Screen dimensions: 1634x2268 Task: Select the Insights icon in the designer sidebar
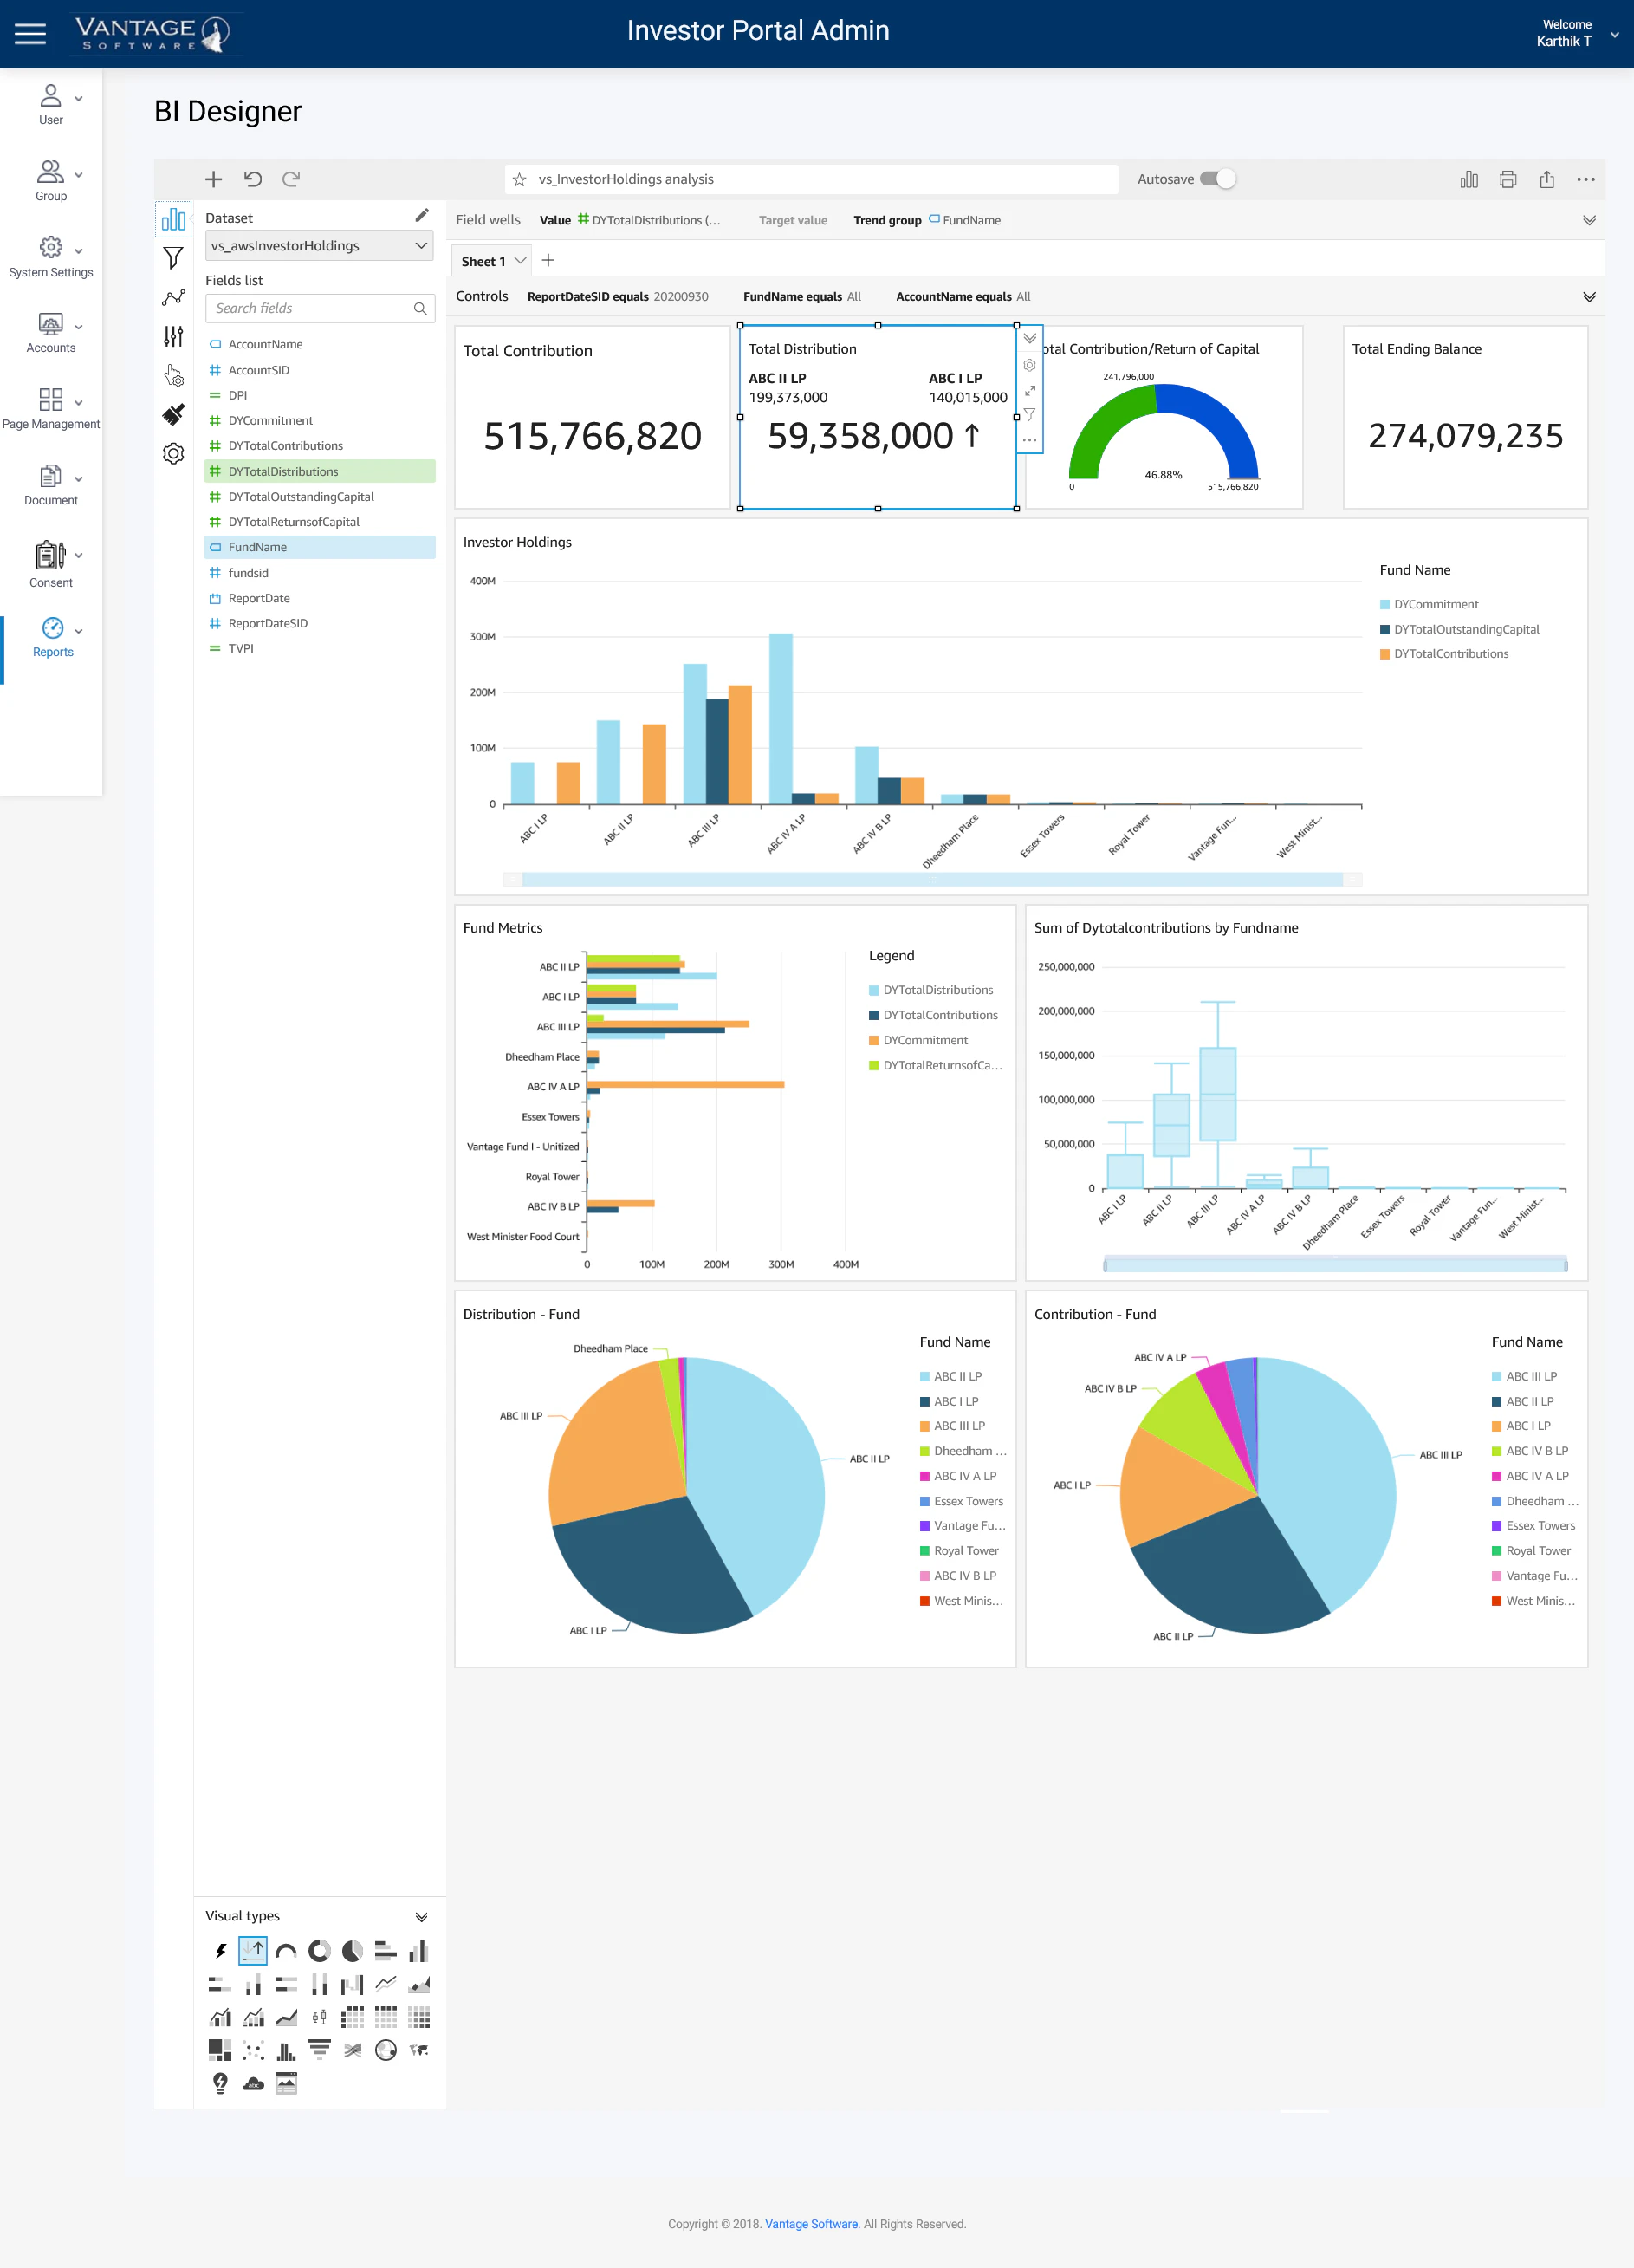[x=173, y=297]
